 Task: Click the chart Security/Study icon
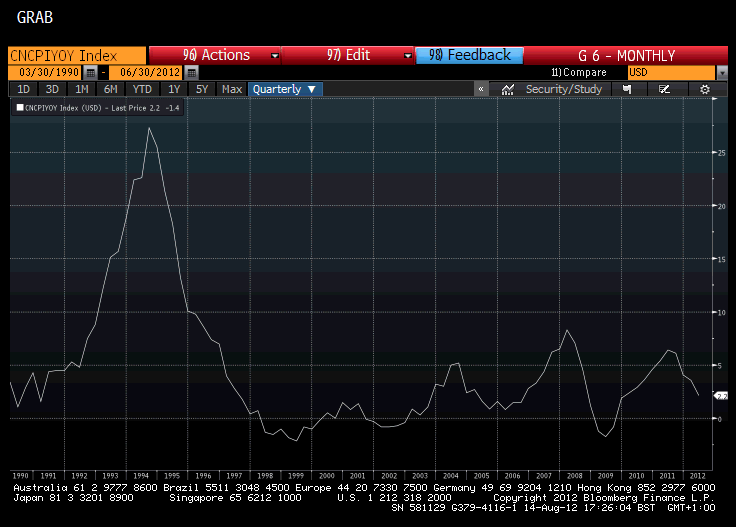click(x=507, y=89)
